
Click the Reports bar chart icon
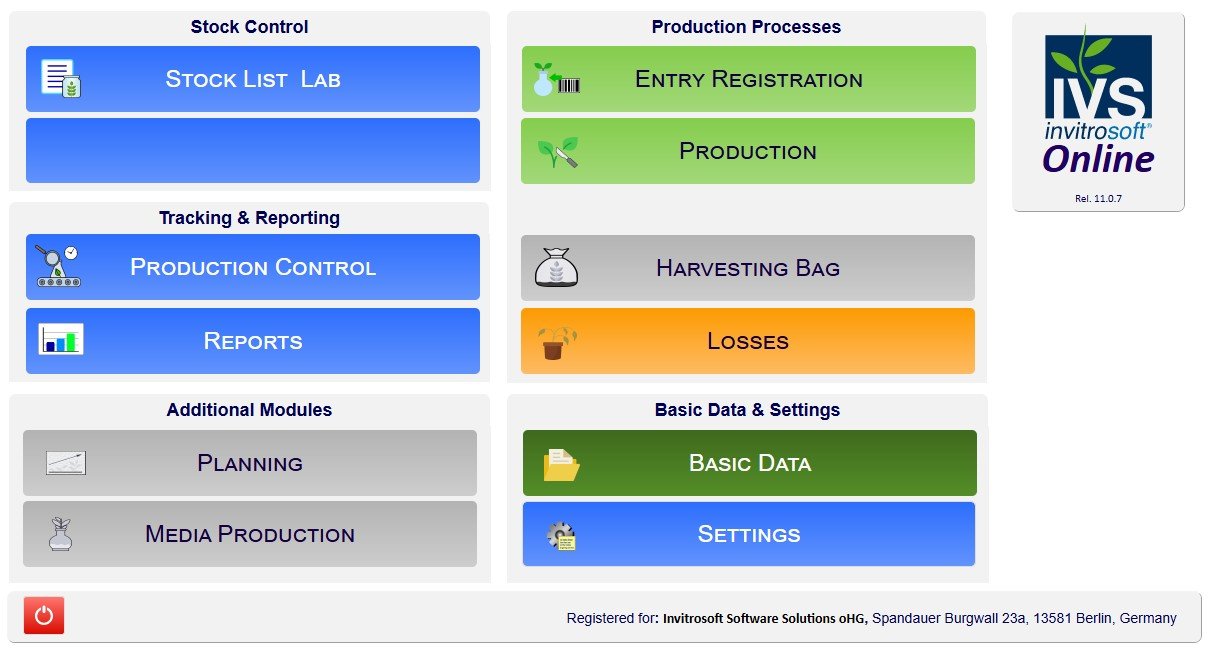[61, 339]
